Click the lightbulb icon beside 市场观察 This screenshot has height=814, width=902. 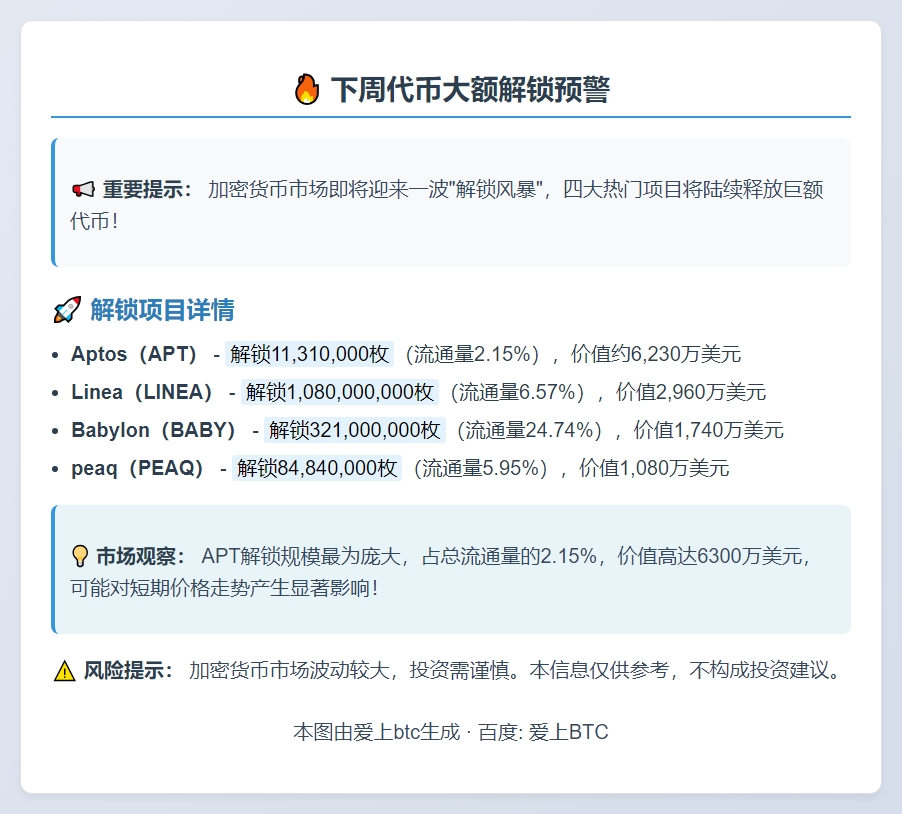click(x=81, y=556)
